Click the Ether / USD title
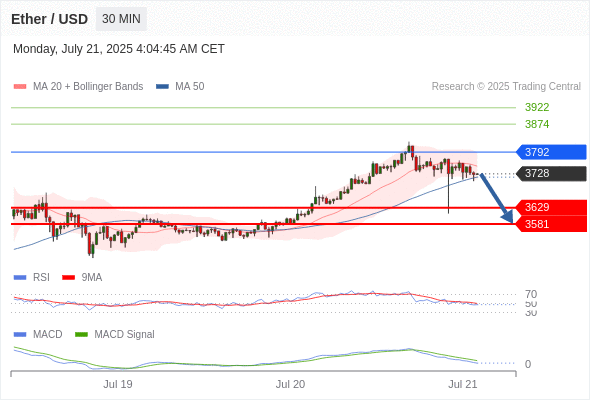The image size is (590, 400). (x=49, y=19)
